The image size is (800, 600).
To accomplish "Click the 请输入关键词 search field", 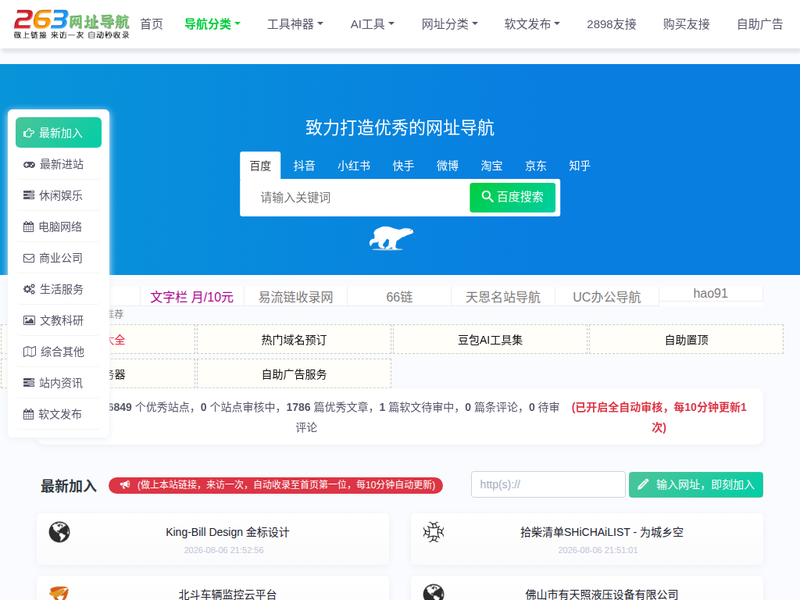I will pyautogui.click(x=357, y=197).
